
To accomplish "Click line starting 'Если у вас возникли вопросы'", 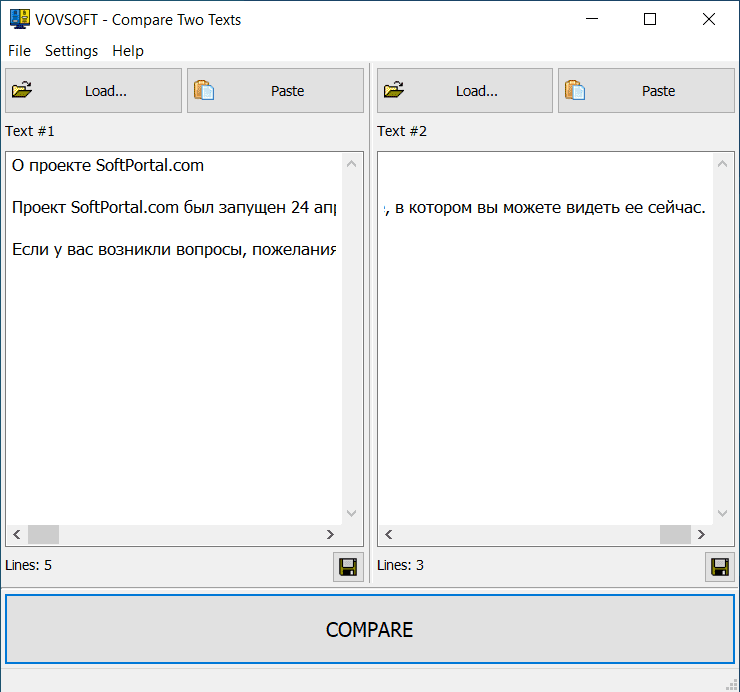I will (x=174, y=249).
